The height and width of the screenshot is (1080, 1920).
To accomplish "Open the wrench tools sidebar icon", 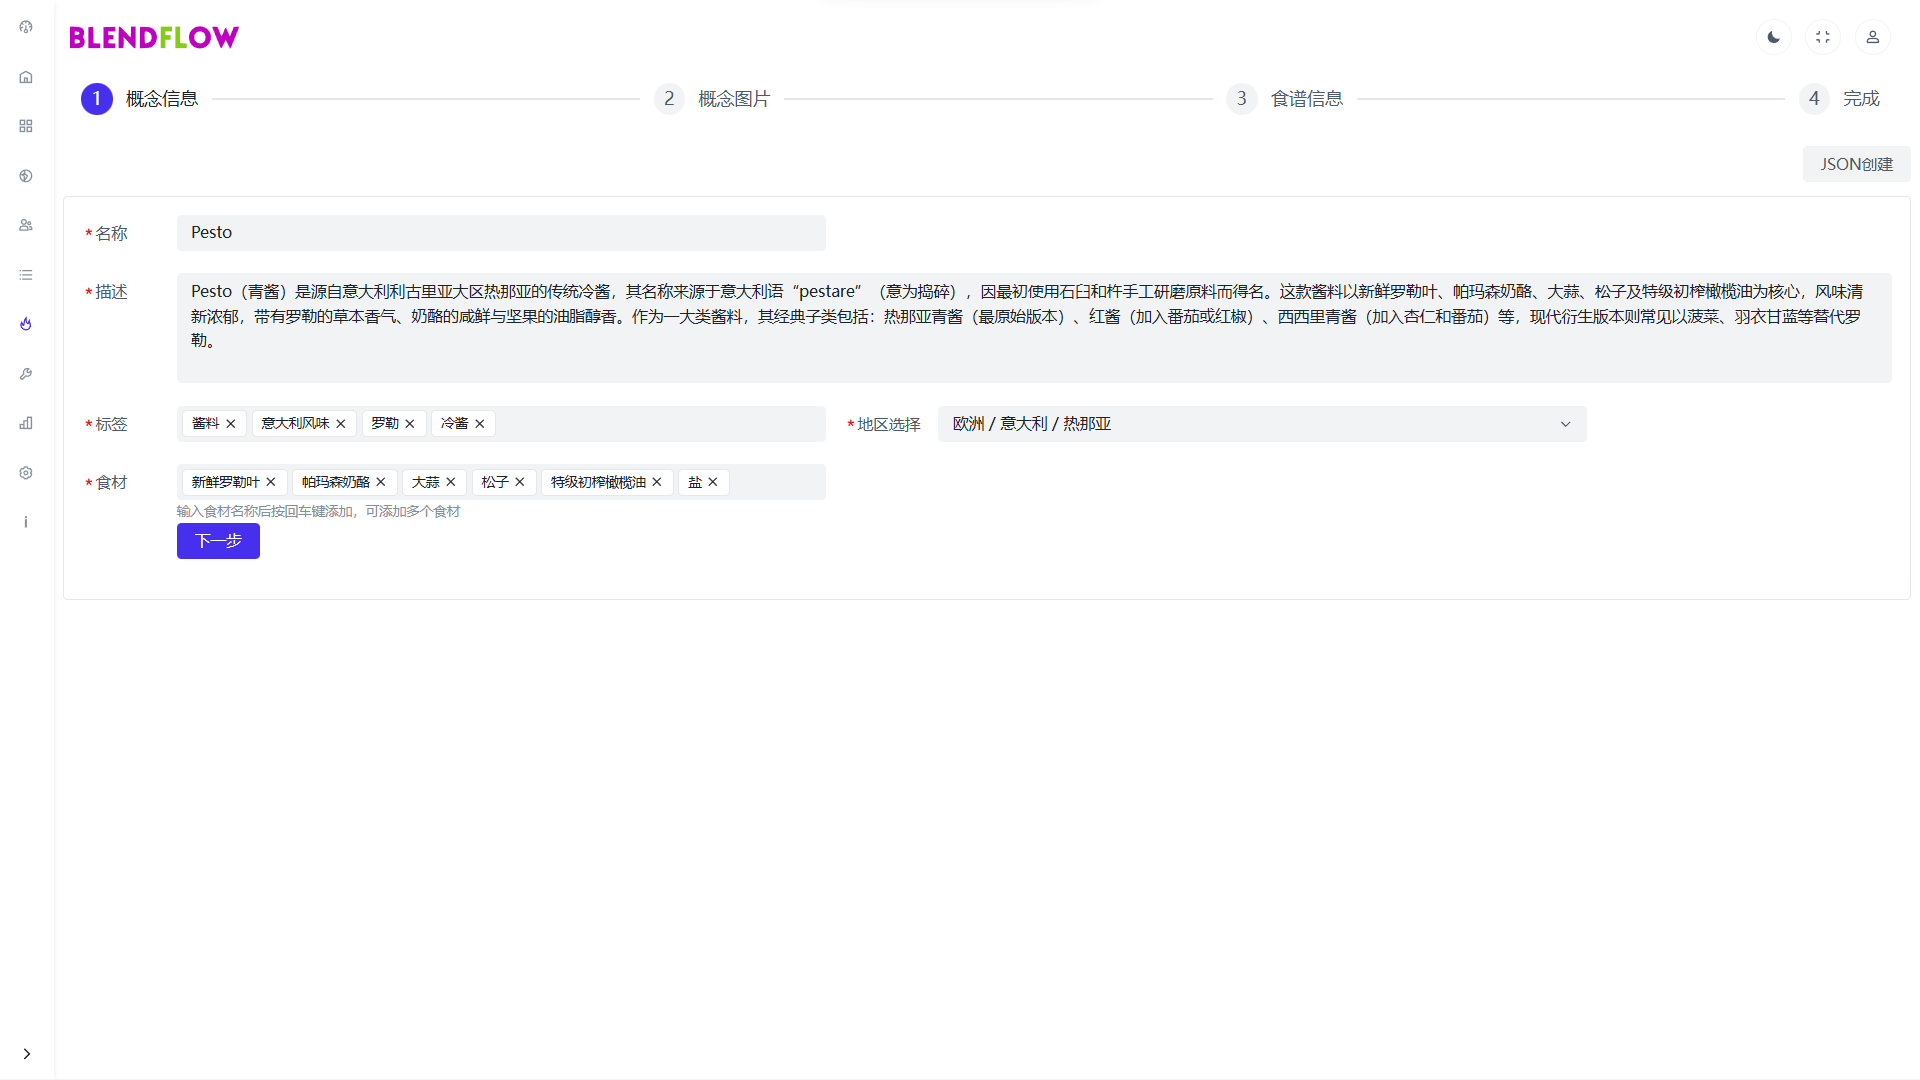I will (x=26, y=374).
